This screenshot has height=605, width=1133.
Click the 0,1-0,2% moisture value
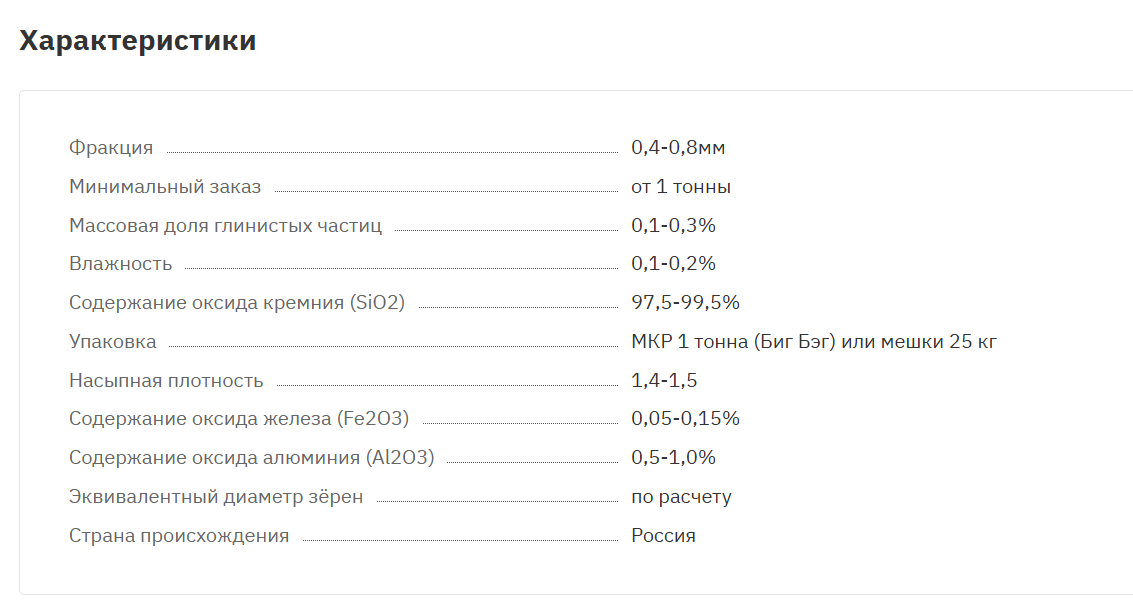pyautogui.click(x=673, y=264)
